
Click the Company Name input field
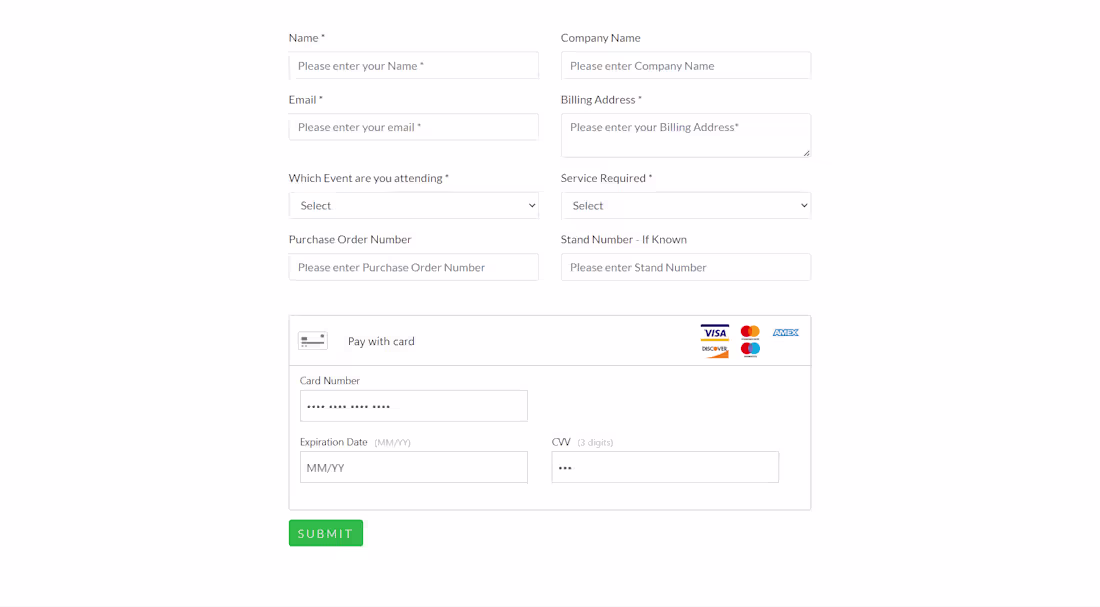point(685,65)
